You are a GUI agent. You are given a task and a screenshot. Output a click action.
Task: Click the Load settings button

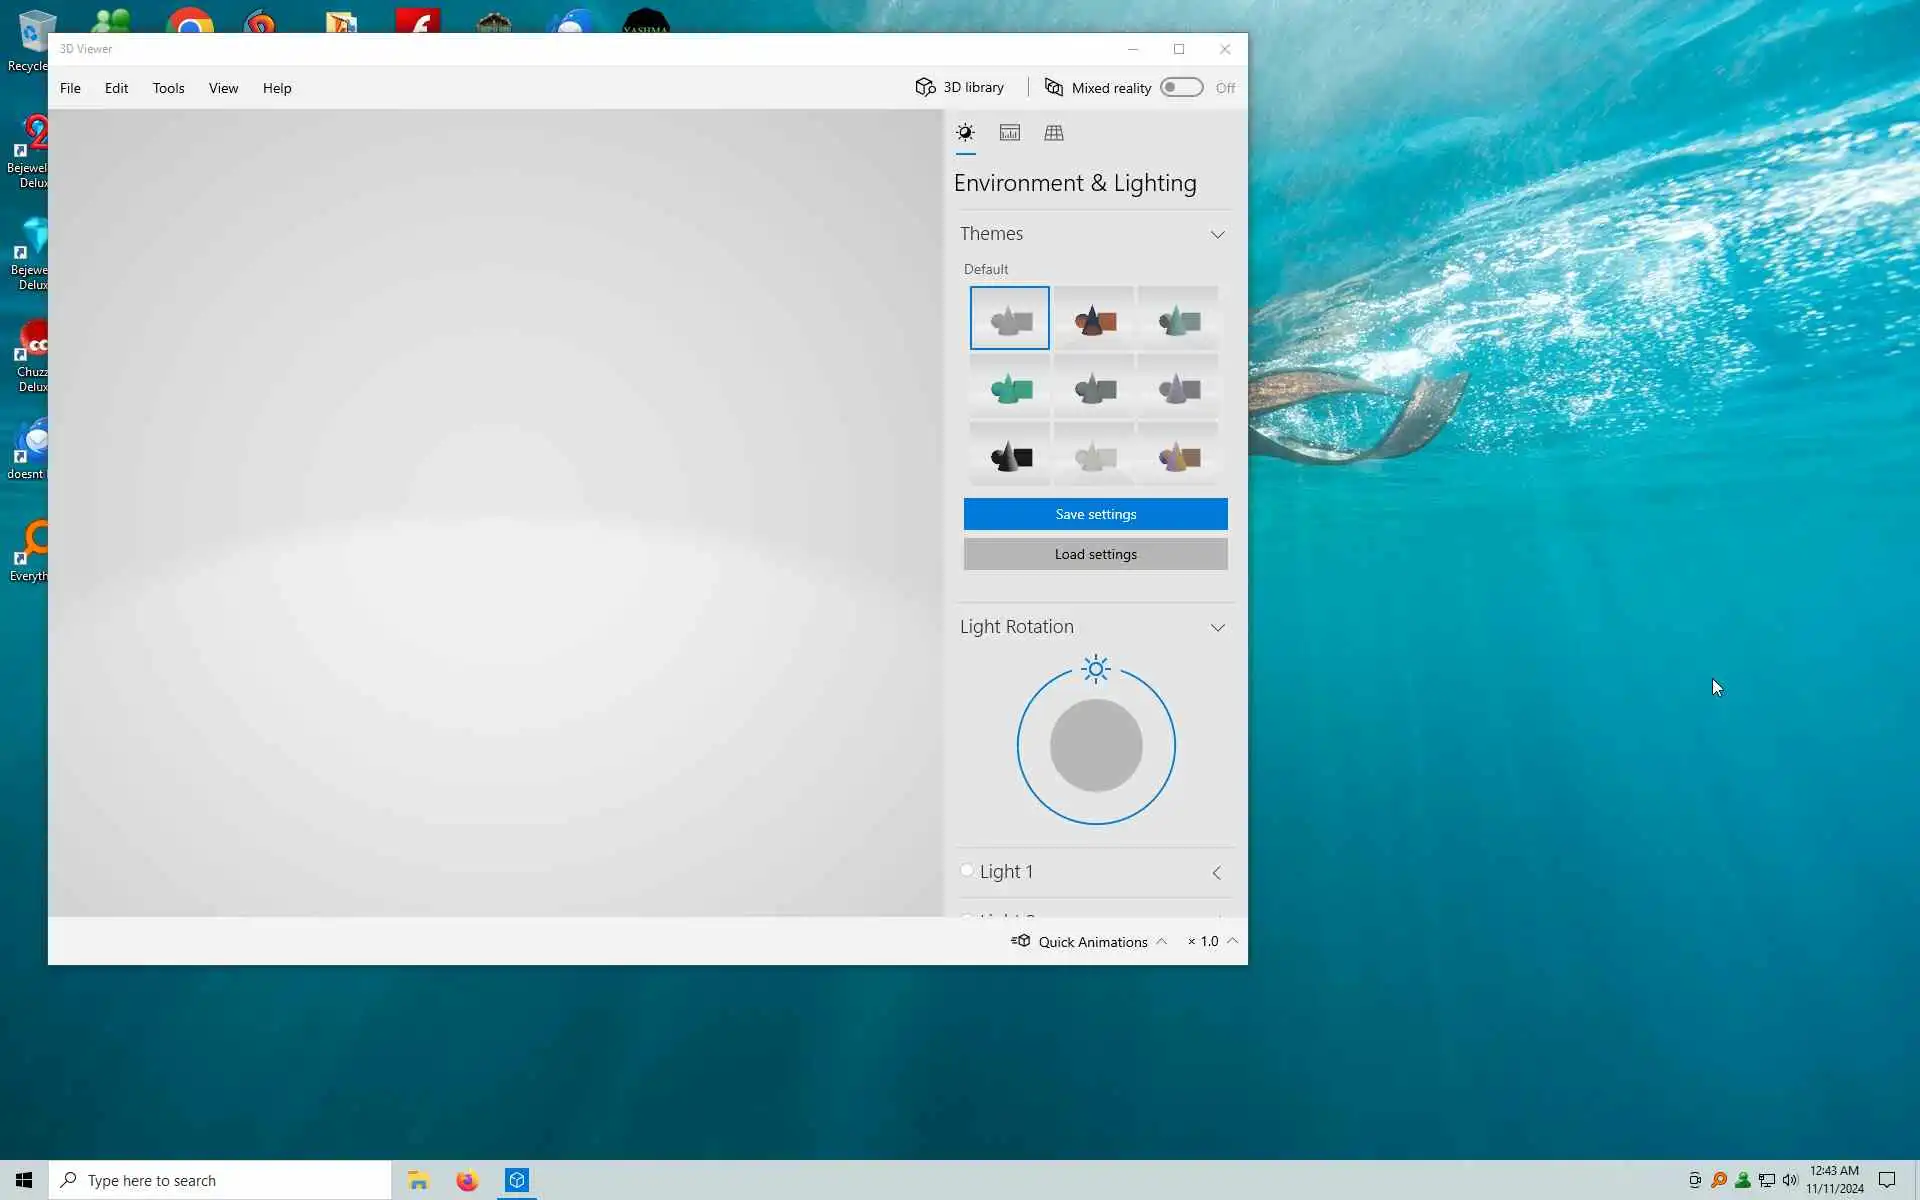pyautogui.click(x=1095, y=554)
